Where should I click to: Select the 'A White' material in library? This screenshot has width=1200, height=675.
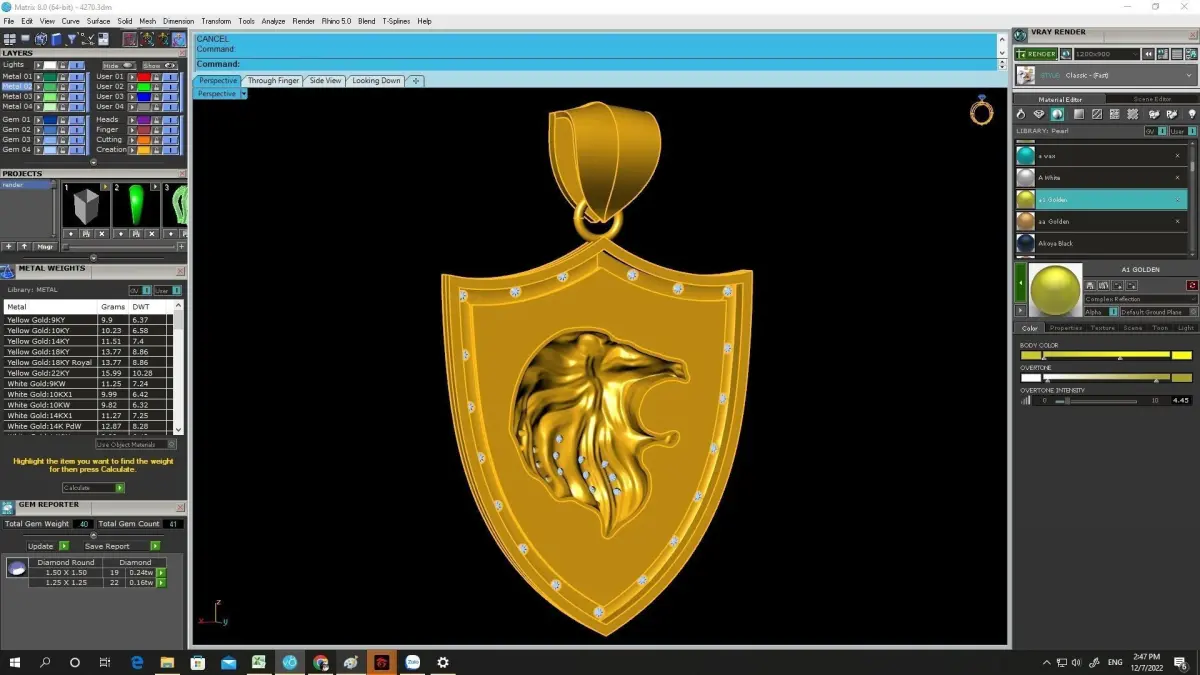1100,178
